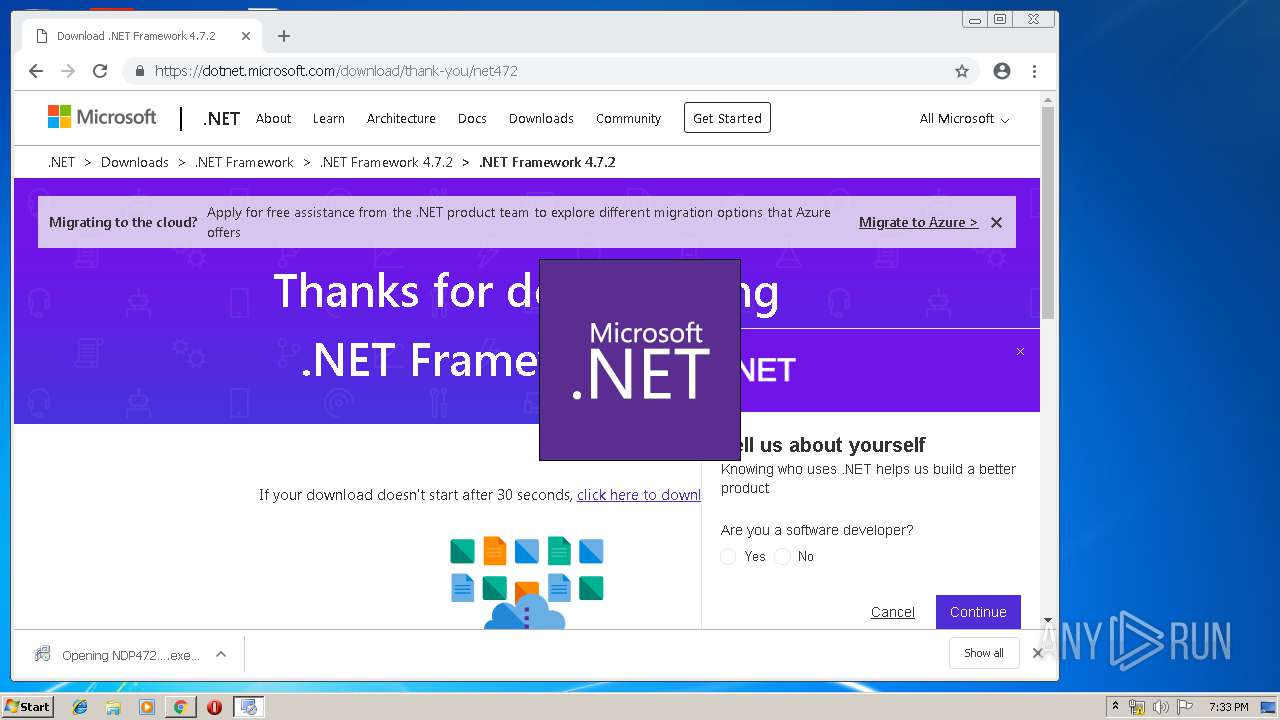This screenshot has width=1280, height=720.
Task: Go to .NET Framework breadcrumb
Action: point(244,162)
